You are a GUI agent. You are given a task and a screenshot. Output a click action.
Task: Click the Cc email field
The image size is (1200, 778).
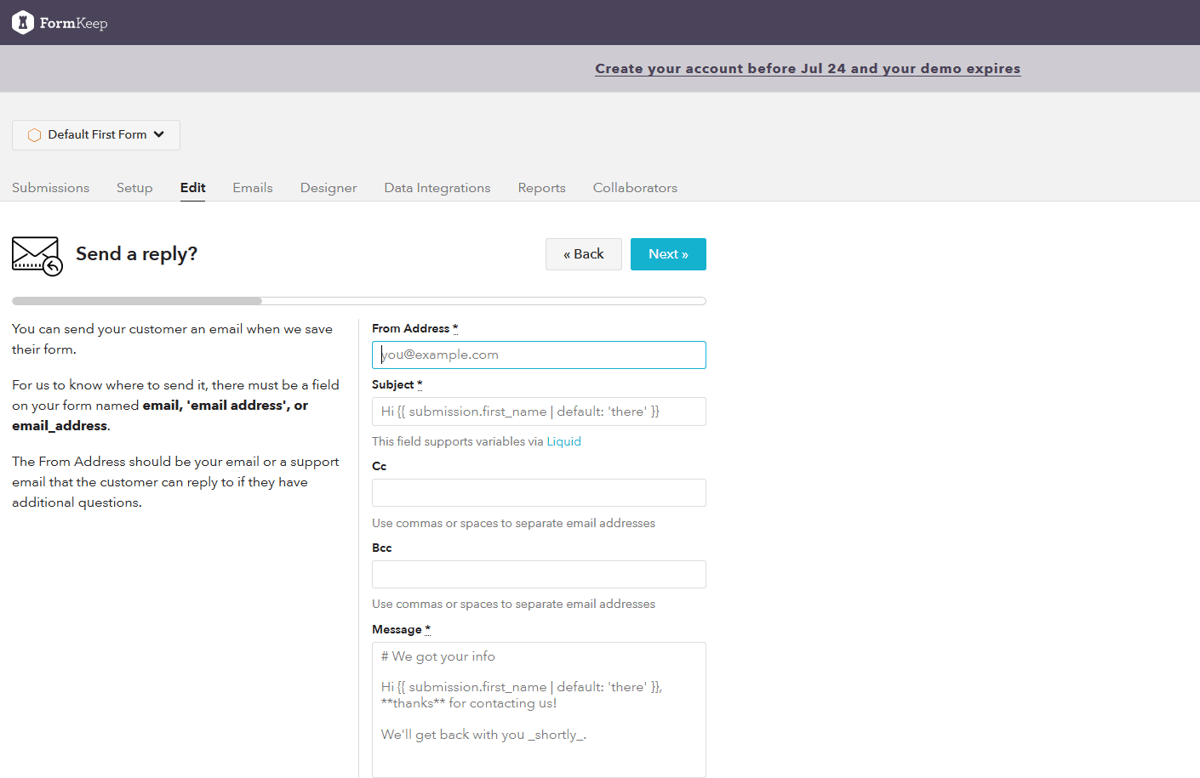point(538,492)
